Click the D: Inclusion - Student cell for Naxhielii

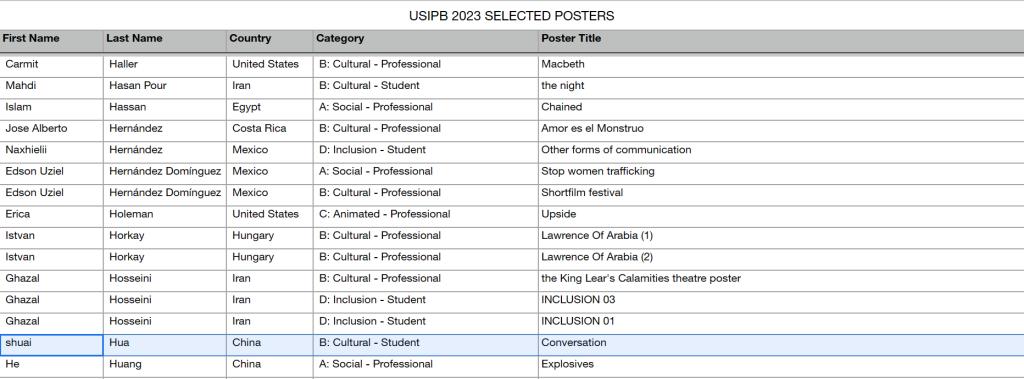click(426, 150)
